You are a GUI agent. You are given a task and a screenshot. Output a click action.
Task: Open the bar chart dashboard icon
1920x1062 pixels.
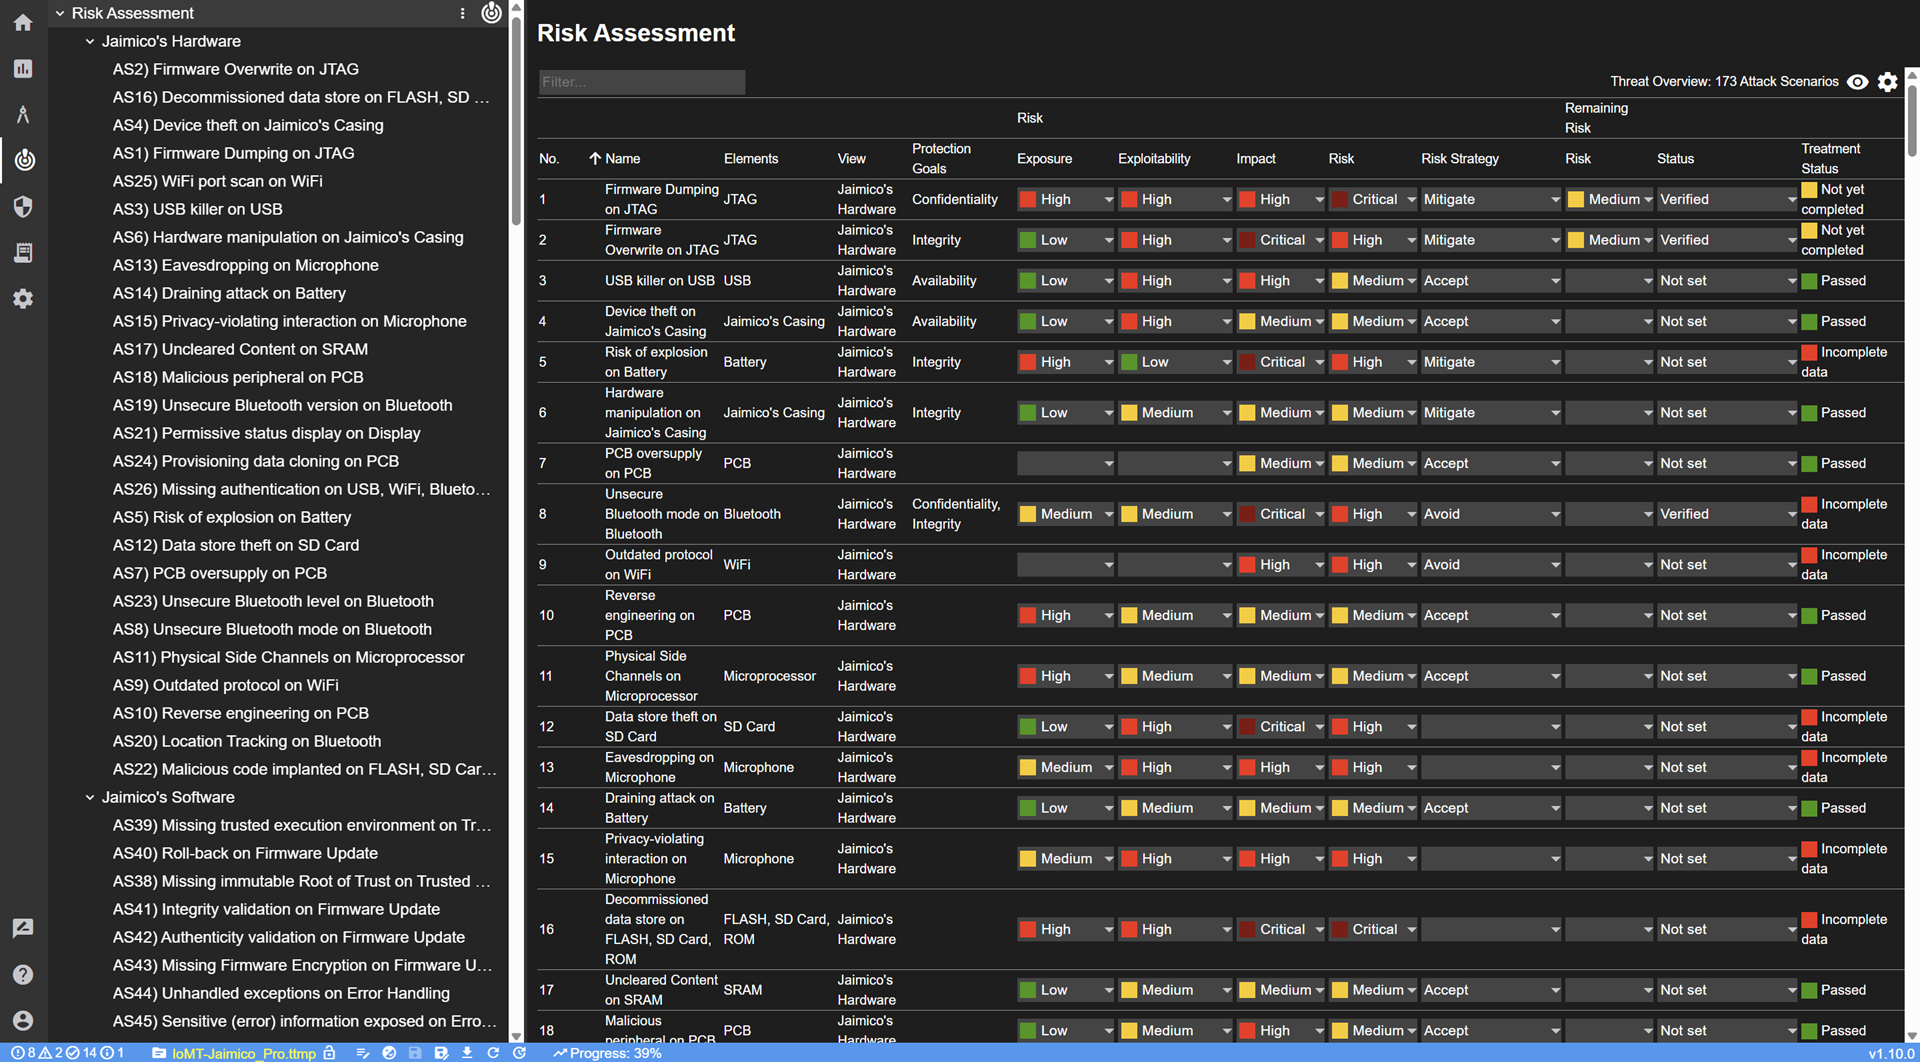tap(23, 68)
